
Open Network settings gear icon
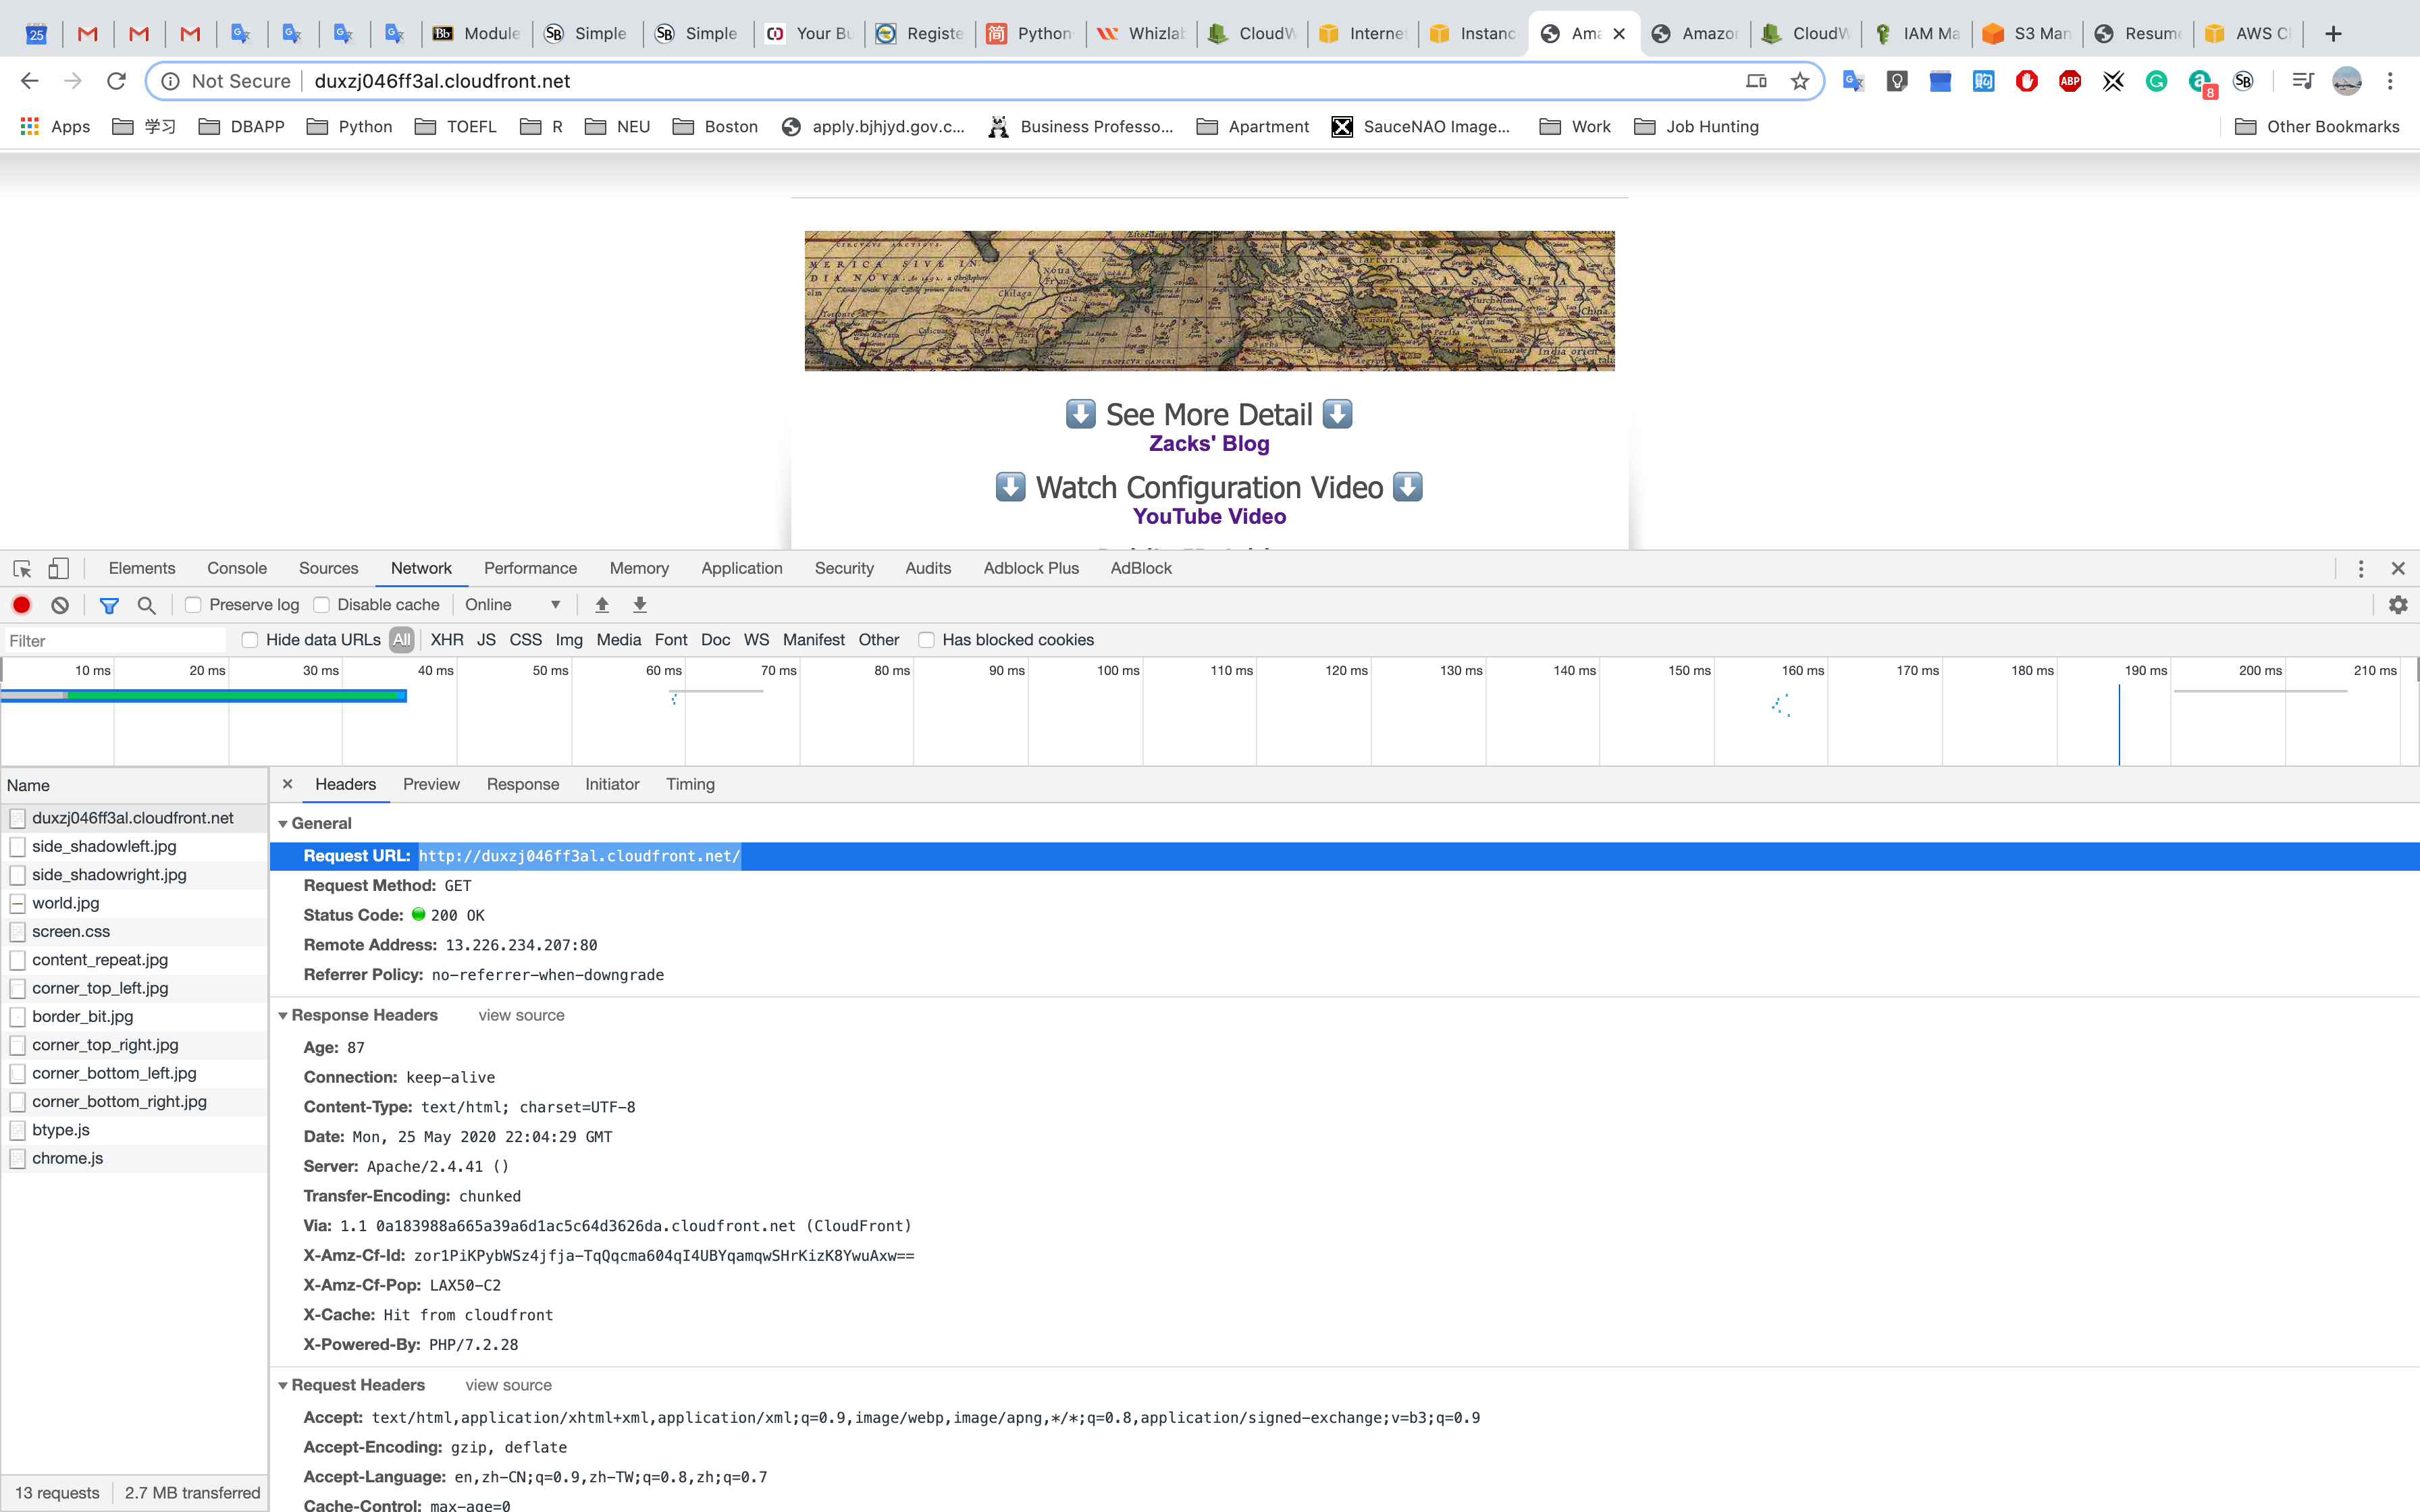coord(2397,605)
